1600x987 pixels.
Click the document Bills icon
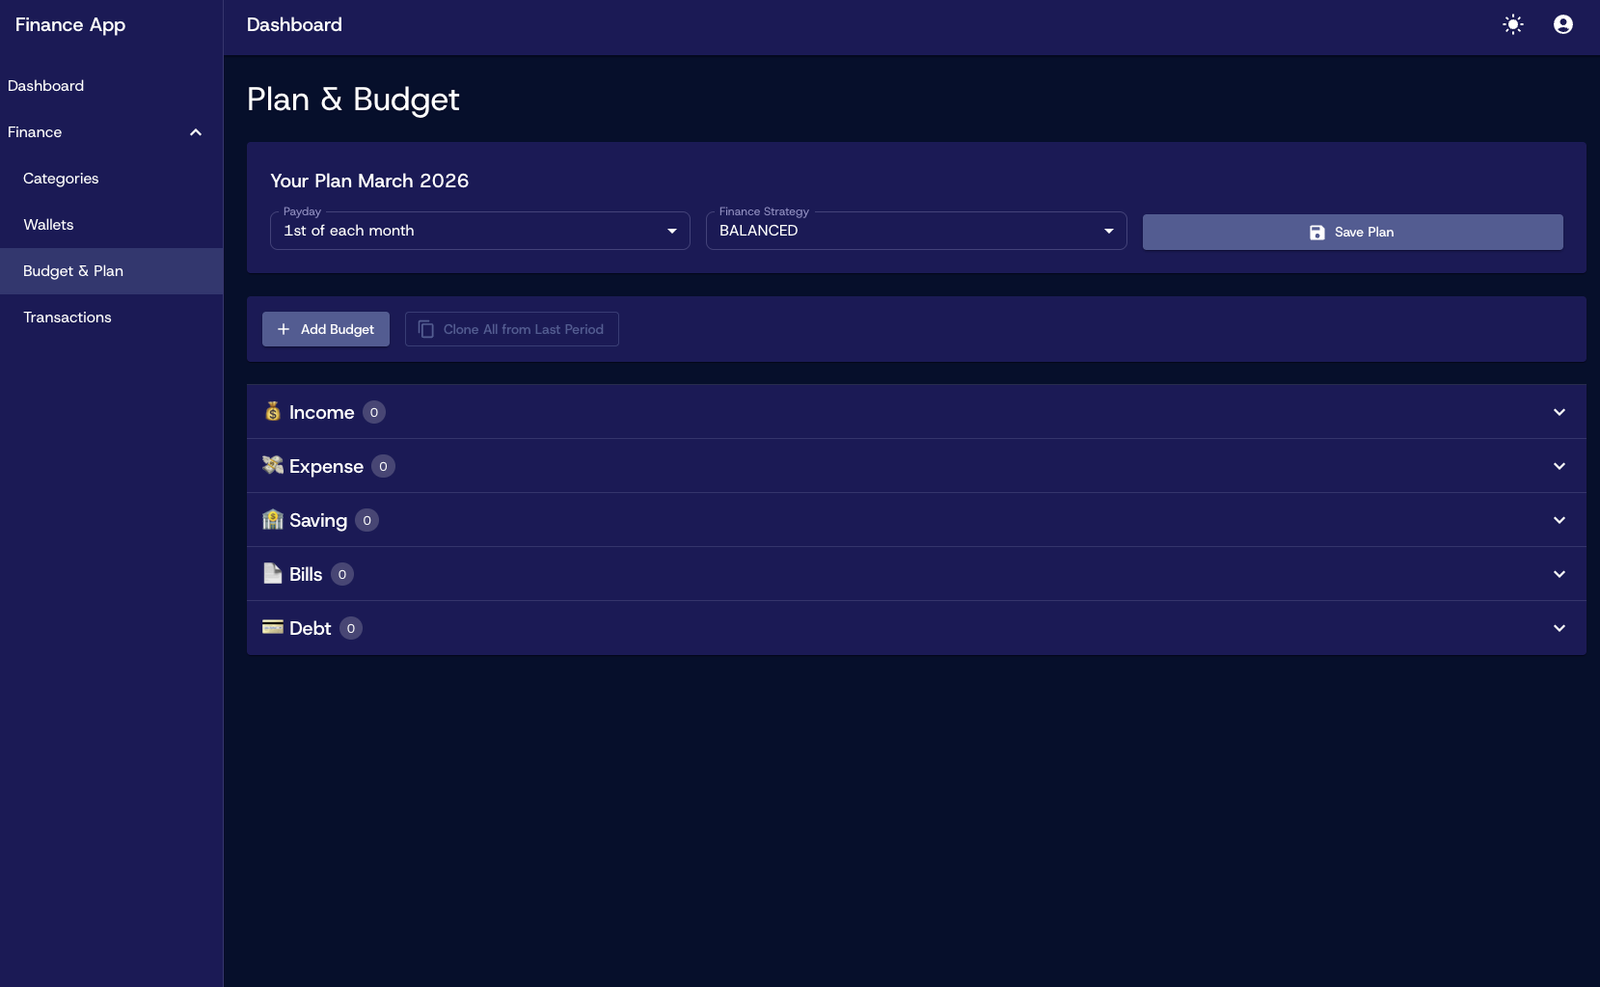click(x=273, y=573)
